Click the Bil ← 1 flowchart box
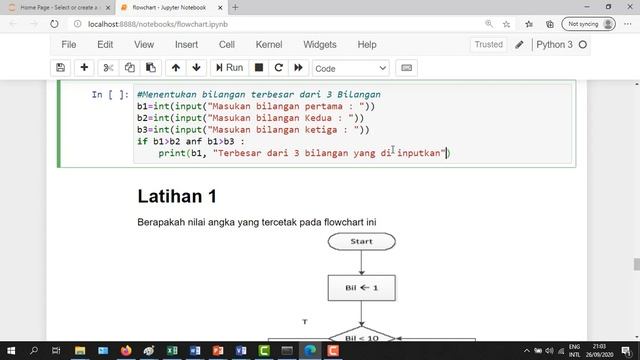This screenshot has height=360, width=640. [x=362, y=288]
